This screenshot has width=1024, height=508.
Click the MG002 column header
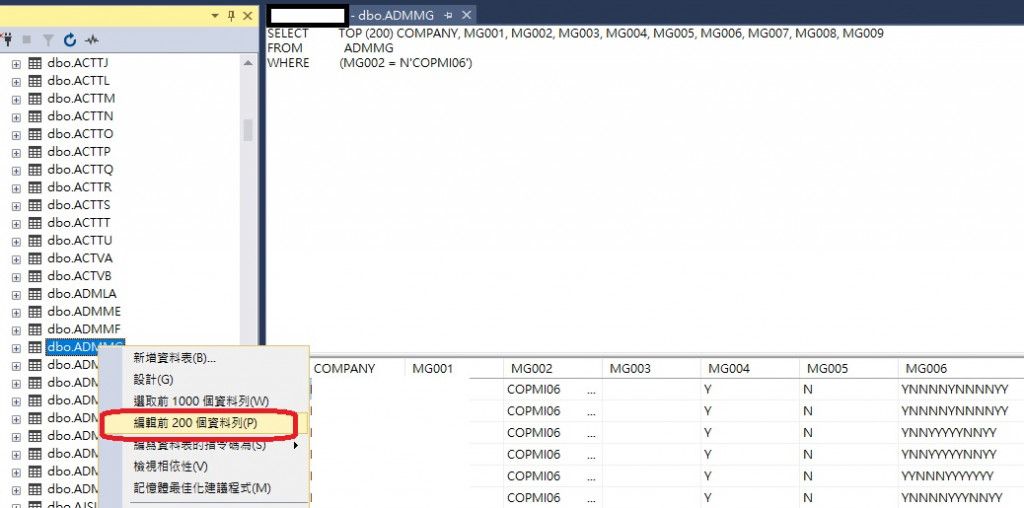(552, 369)
